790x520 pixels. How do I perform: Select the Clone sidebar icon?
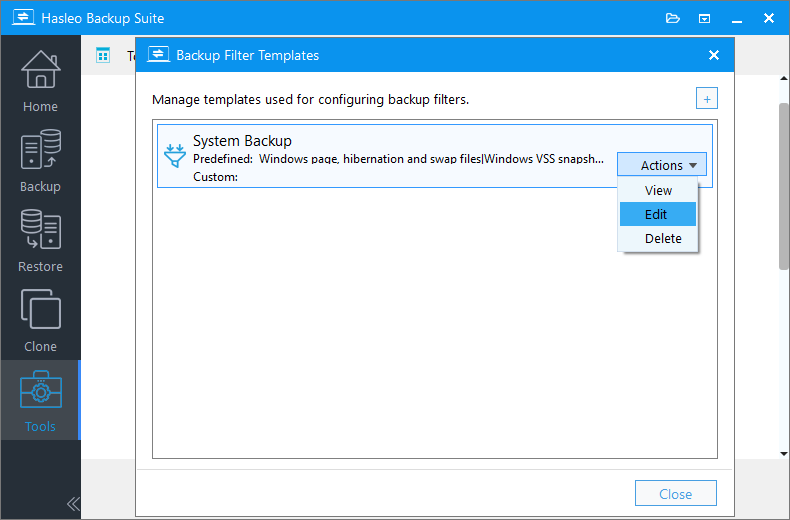click(x=40, y=320)
